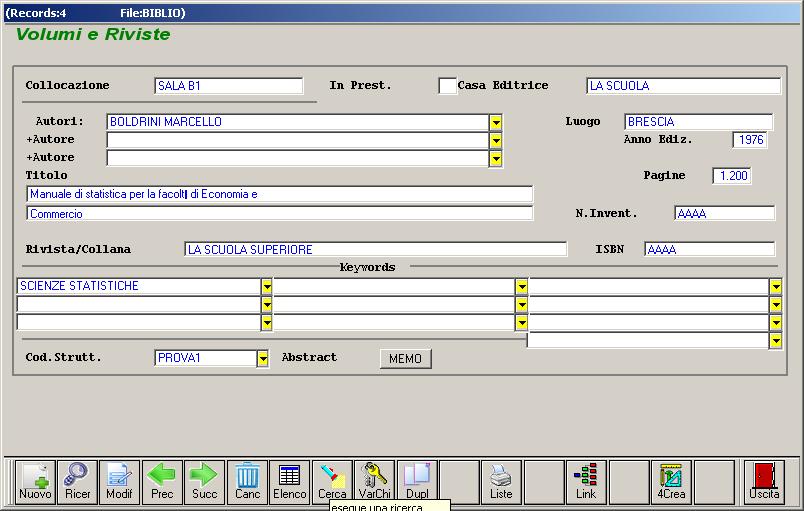Click the ISBN field AAAA
Screen dimensions: 804x511
pos(710,249)
